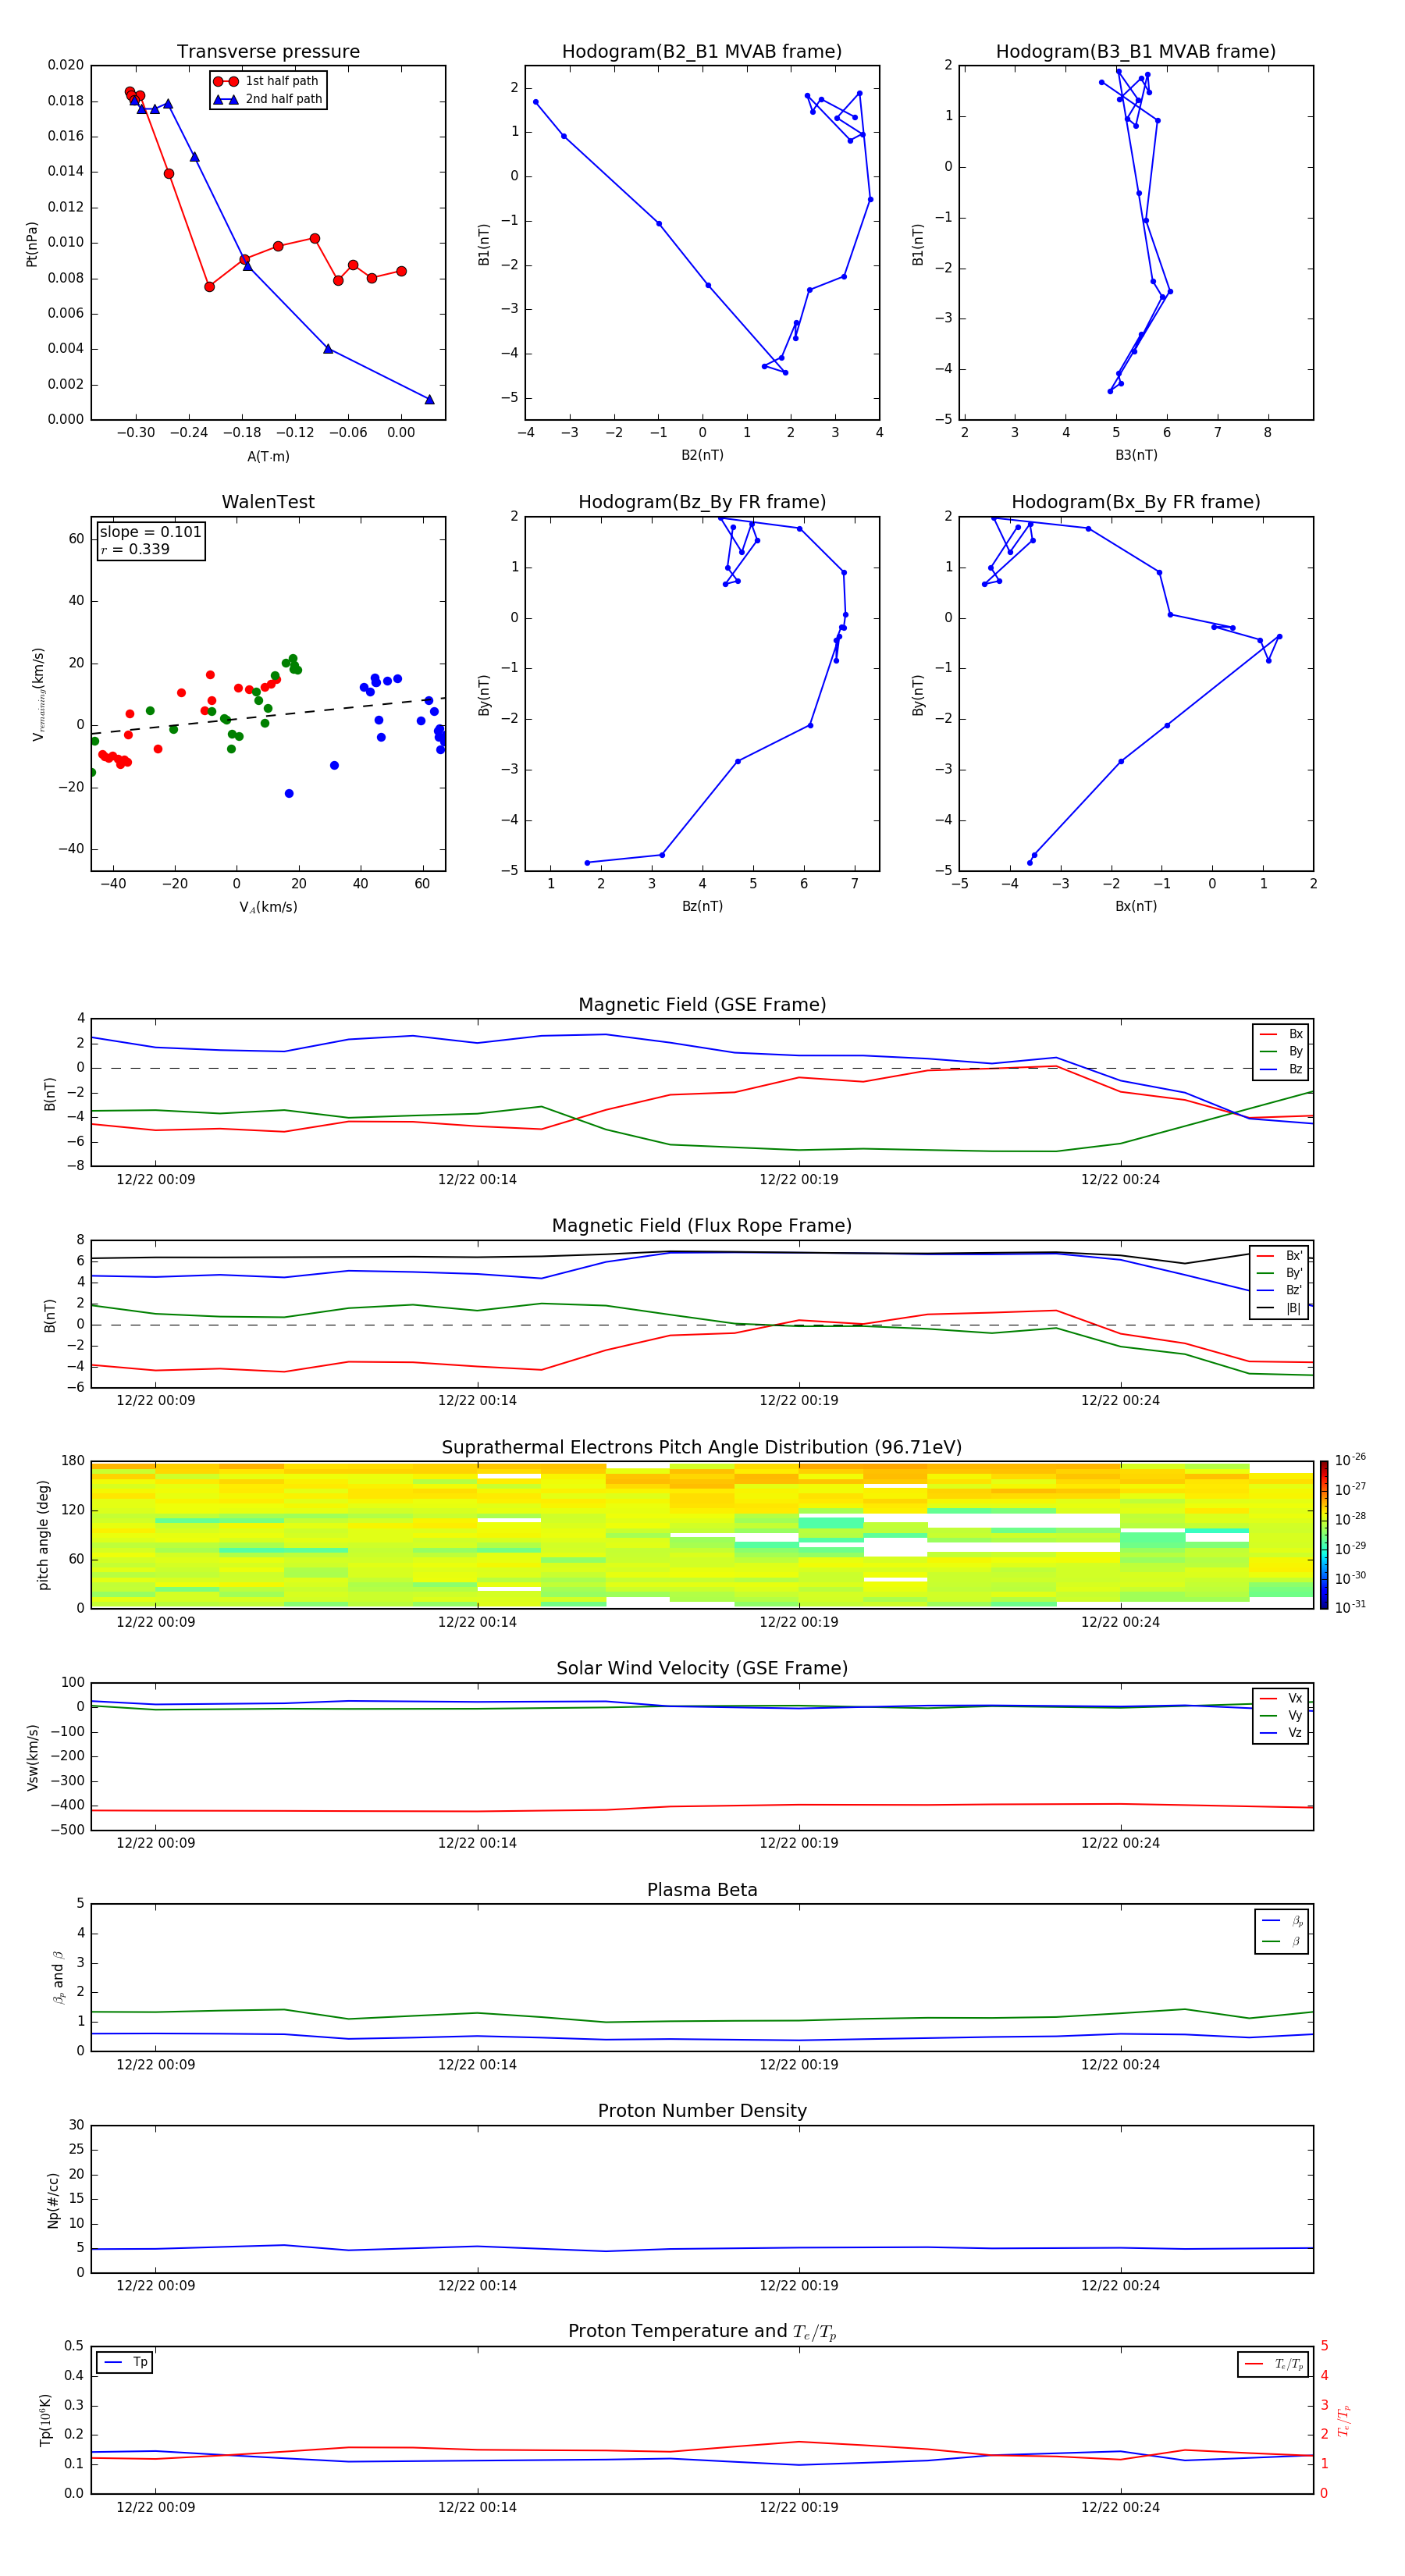This screenshot has height=2576, width=1405.
Task: Click Vx legend entry in solar wind plot
Action: click(1281, 1698)
